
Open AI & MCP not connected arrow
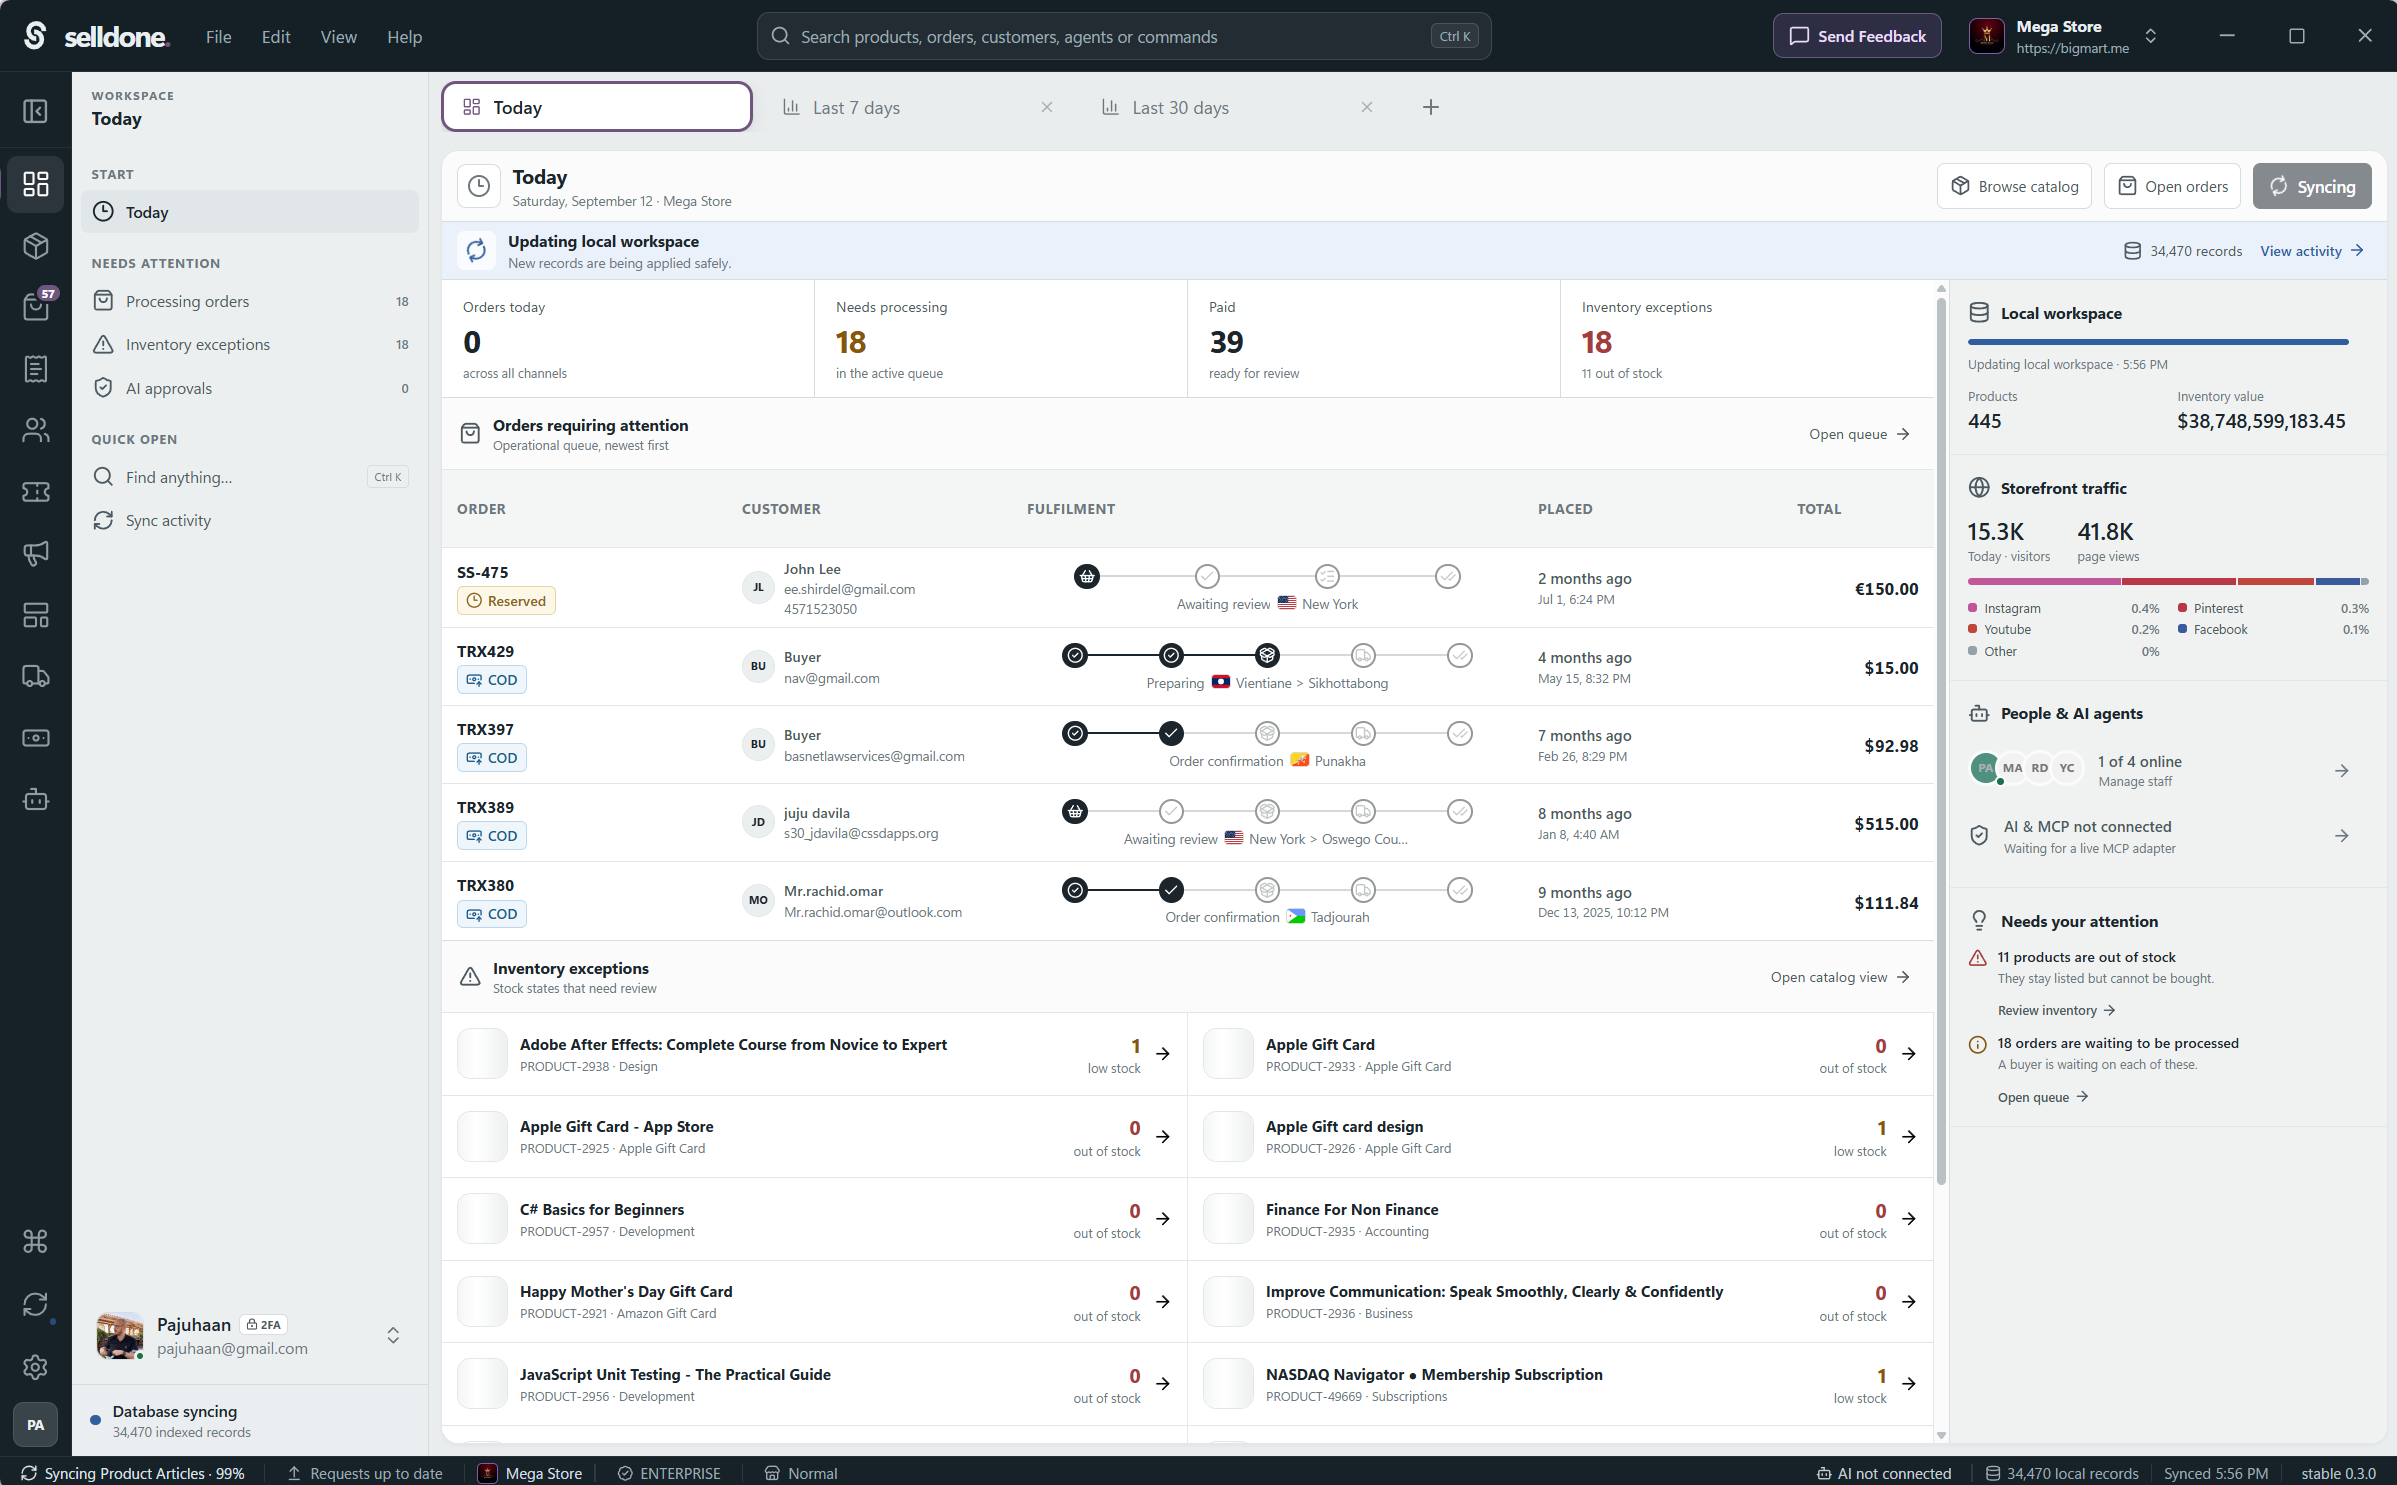(x=2342, y=836)
